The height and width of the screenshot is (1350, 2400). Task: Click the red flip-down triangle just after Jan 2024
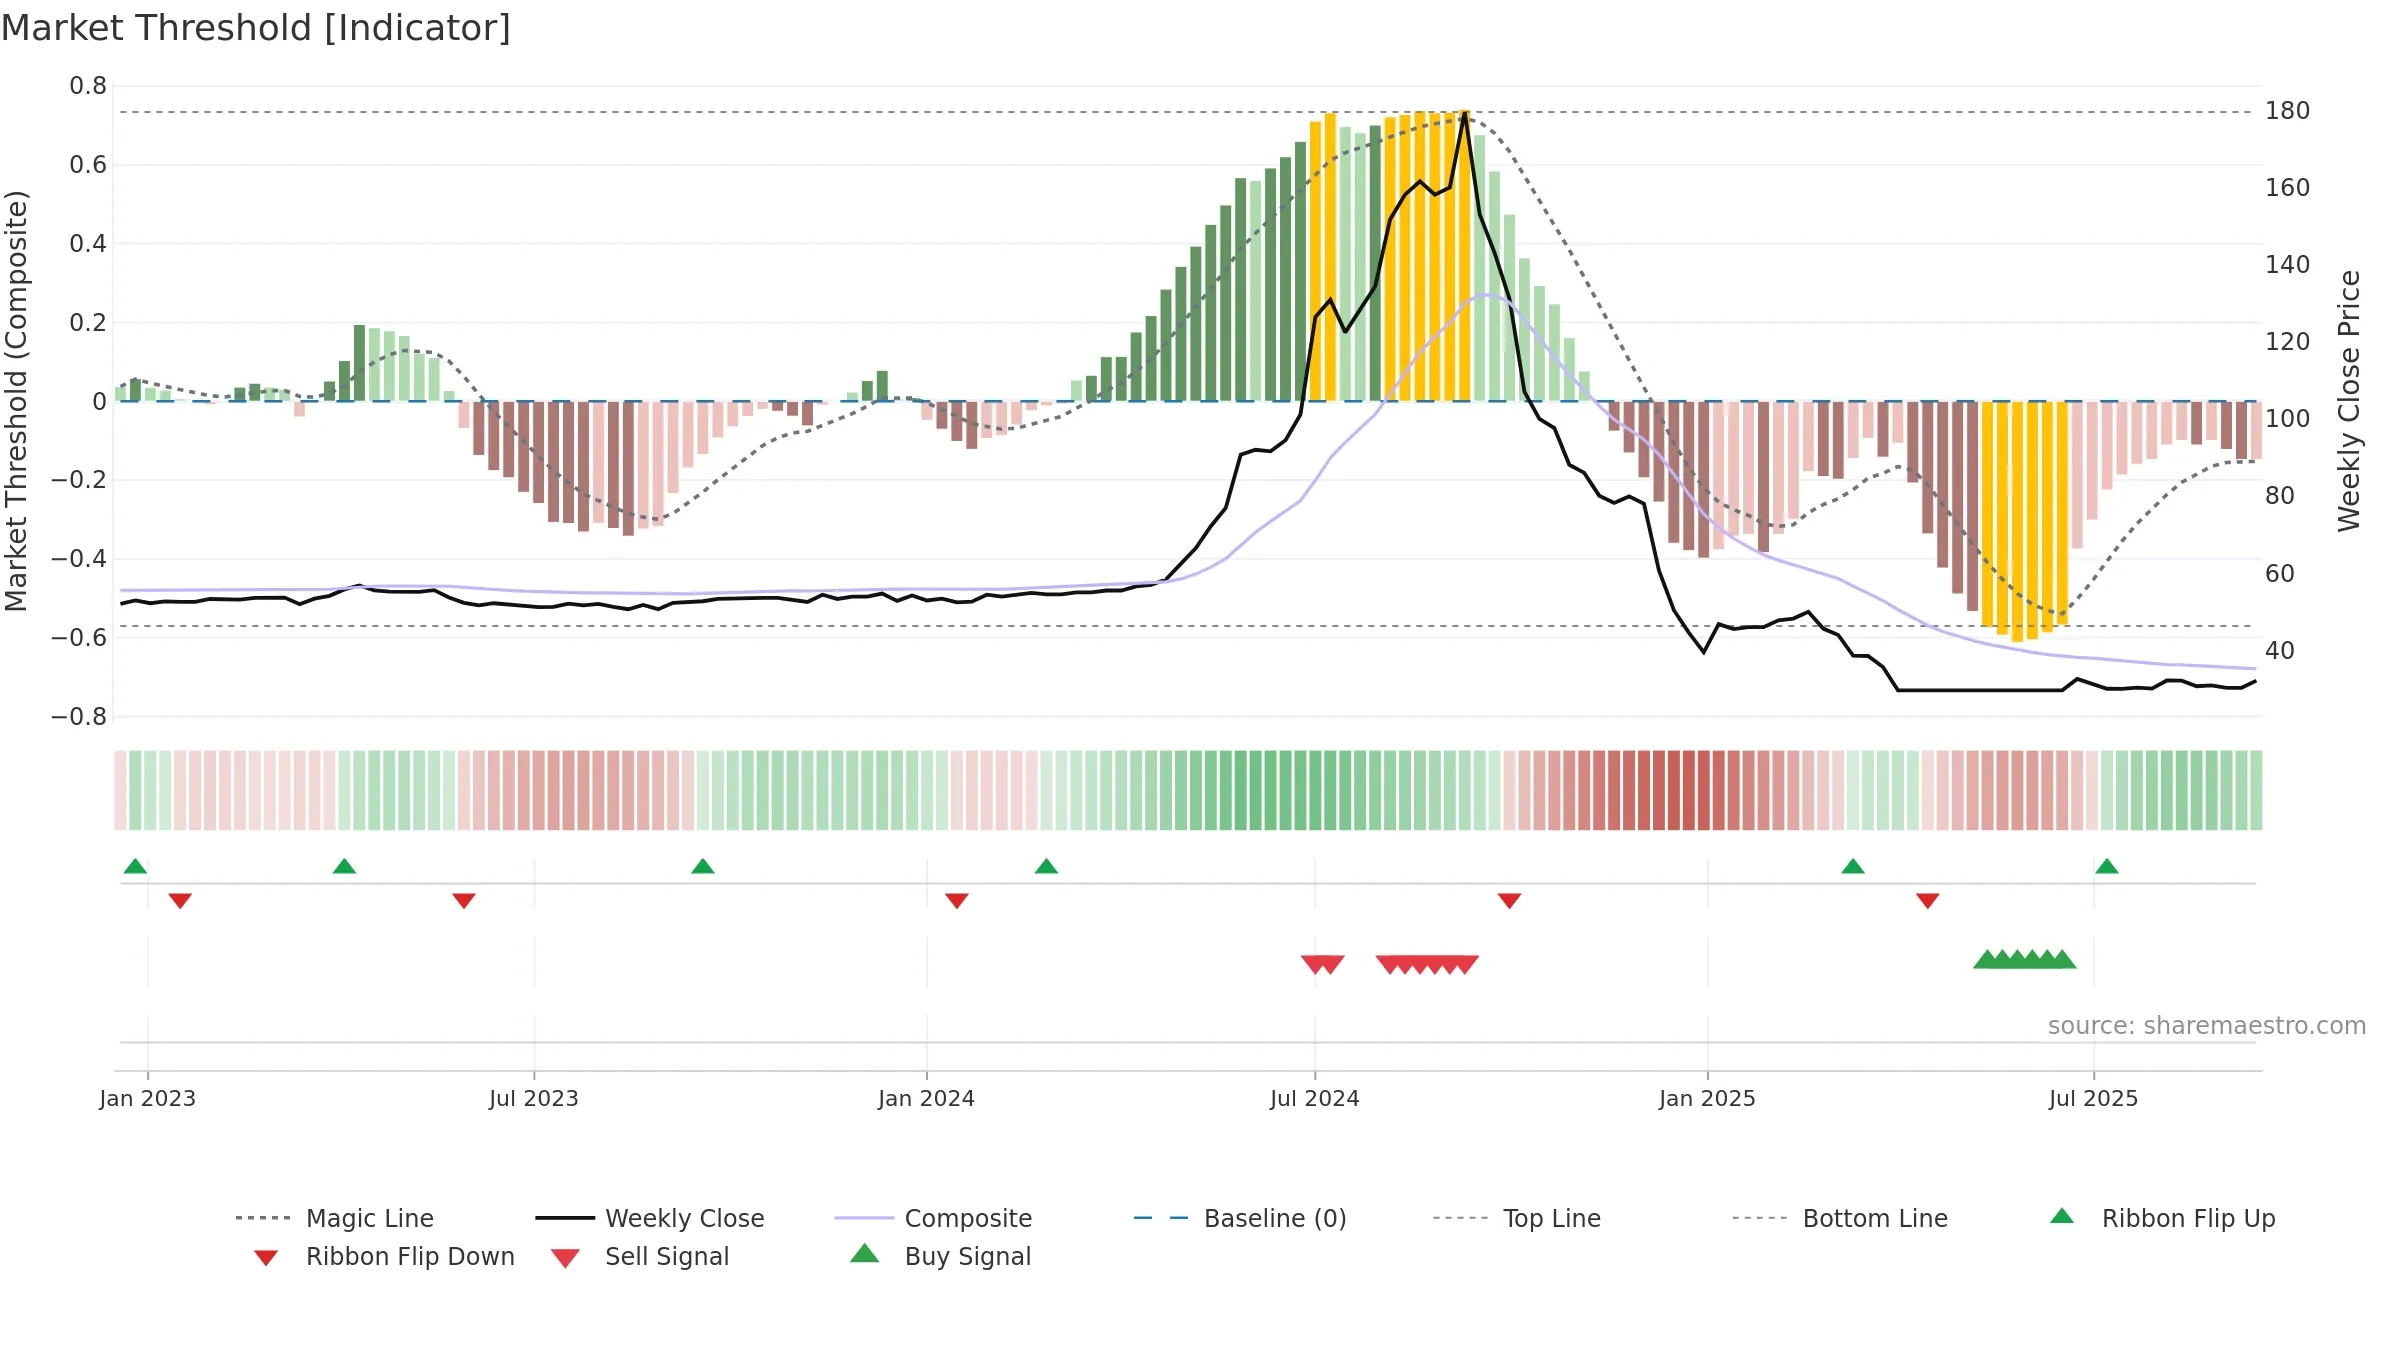957,901
